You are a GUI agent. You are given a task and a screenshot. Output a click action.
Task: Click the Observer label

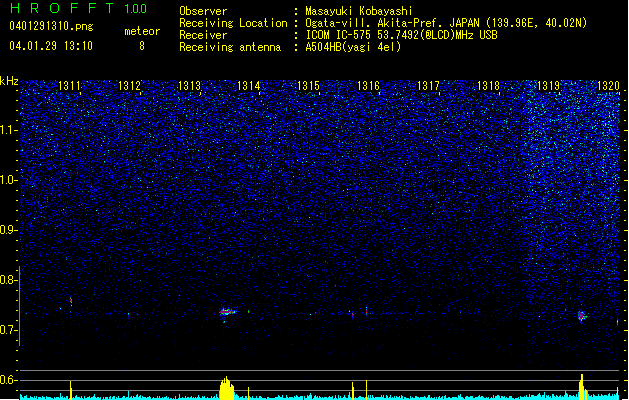click(203, 11)
